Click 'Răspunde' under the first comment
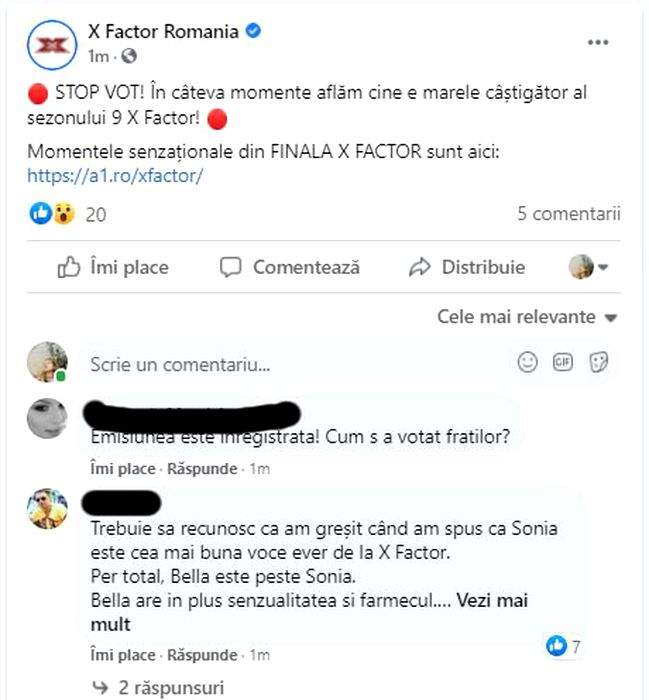This screenshot has width=649, height=700. [202, 469]
